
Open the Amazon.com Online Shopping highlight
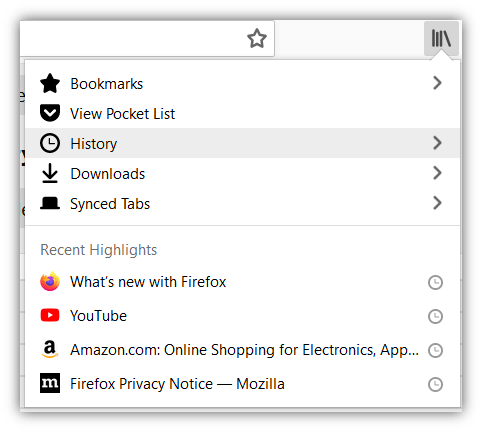pos(242,350)
